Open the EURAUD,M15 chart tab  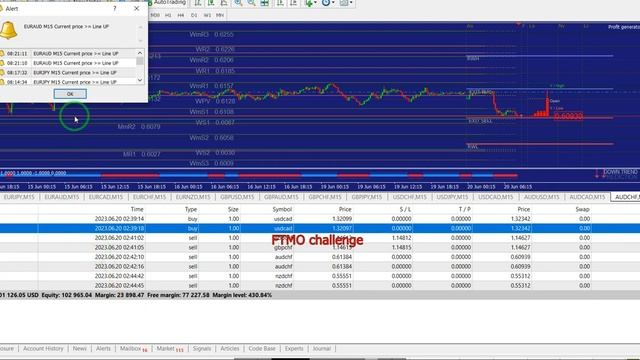click(x=62, y=197)
